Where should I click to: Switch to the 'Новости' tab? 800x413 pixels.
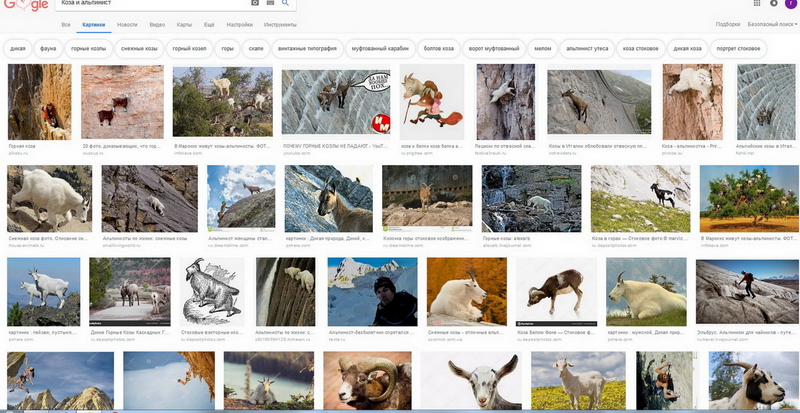point(127,25)
